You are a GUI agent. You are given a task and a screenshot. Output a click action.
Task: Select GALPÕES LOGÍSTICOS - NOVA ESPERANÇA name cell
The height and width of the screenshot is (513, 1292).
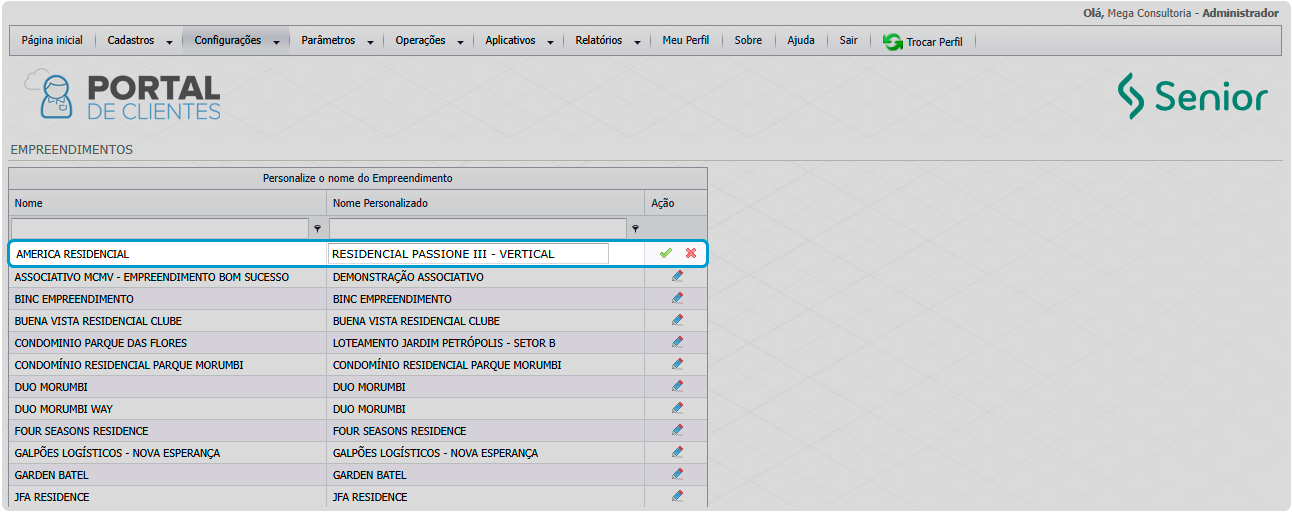[x=167, y=453]
